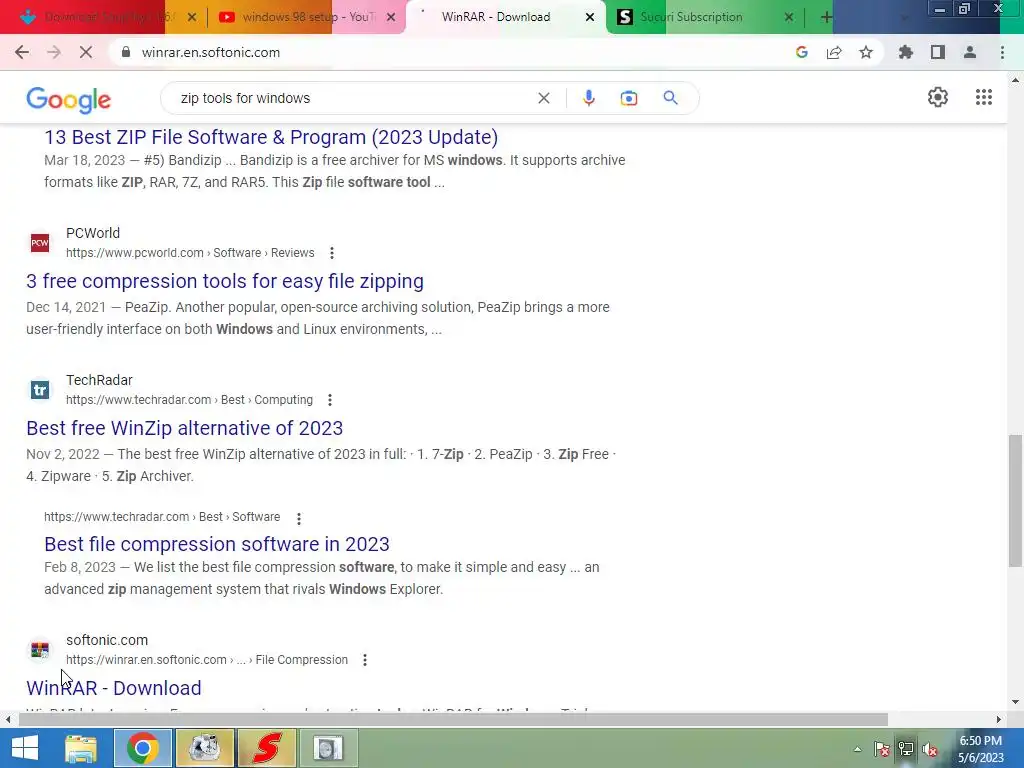The height and width of the screenshot is (768, 1024).
Task: Submit search with the magnifier icon
Action: (x=670, y=98)
